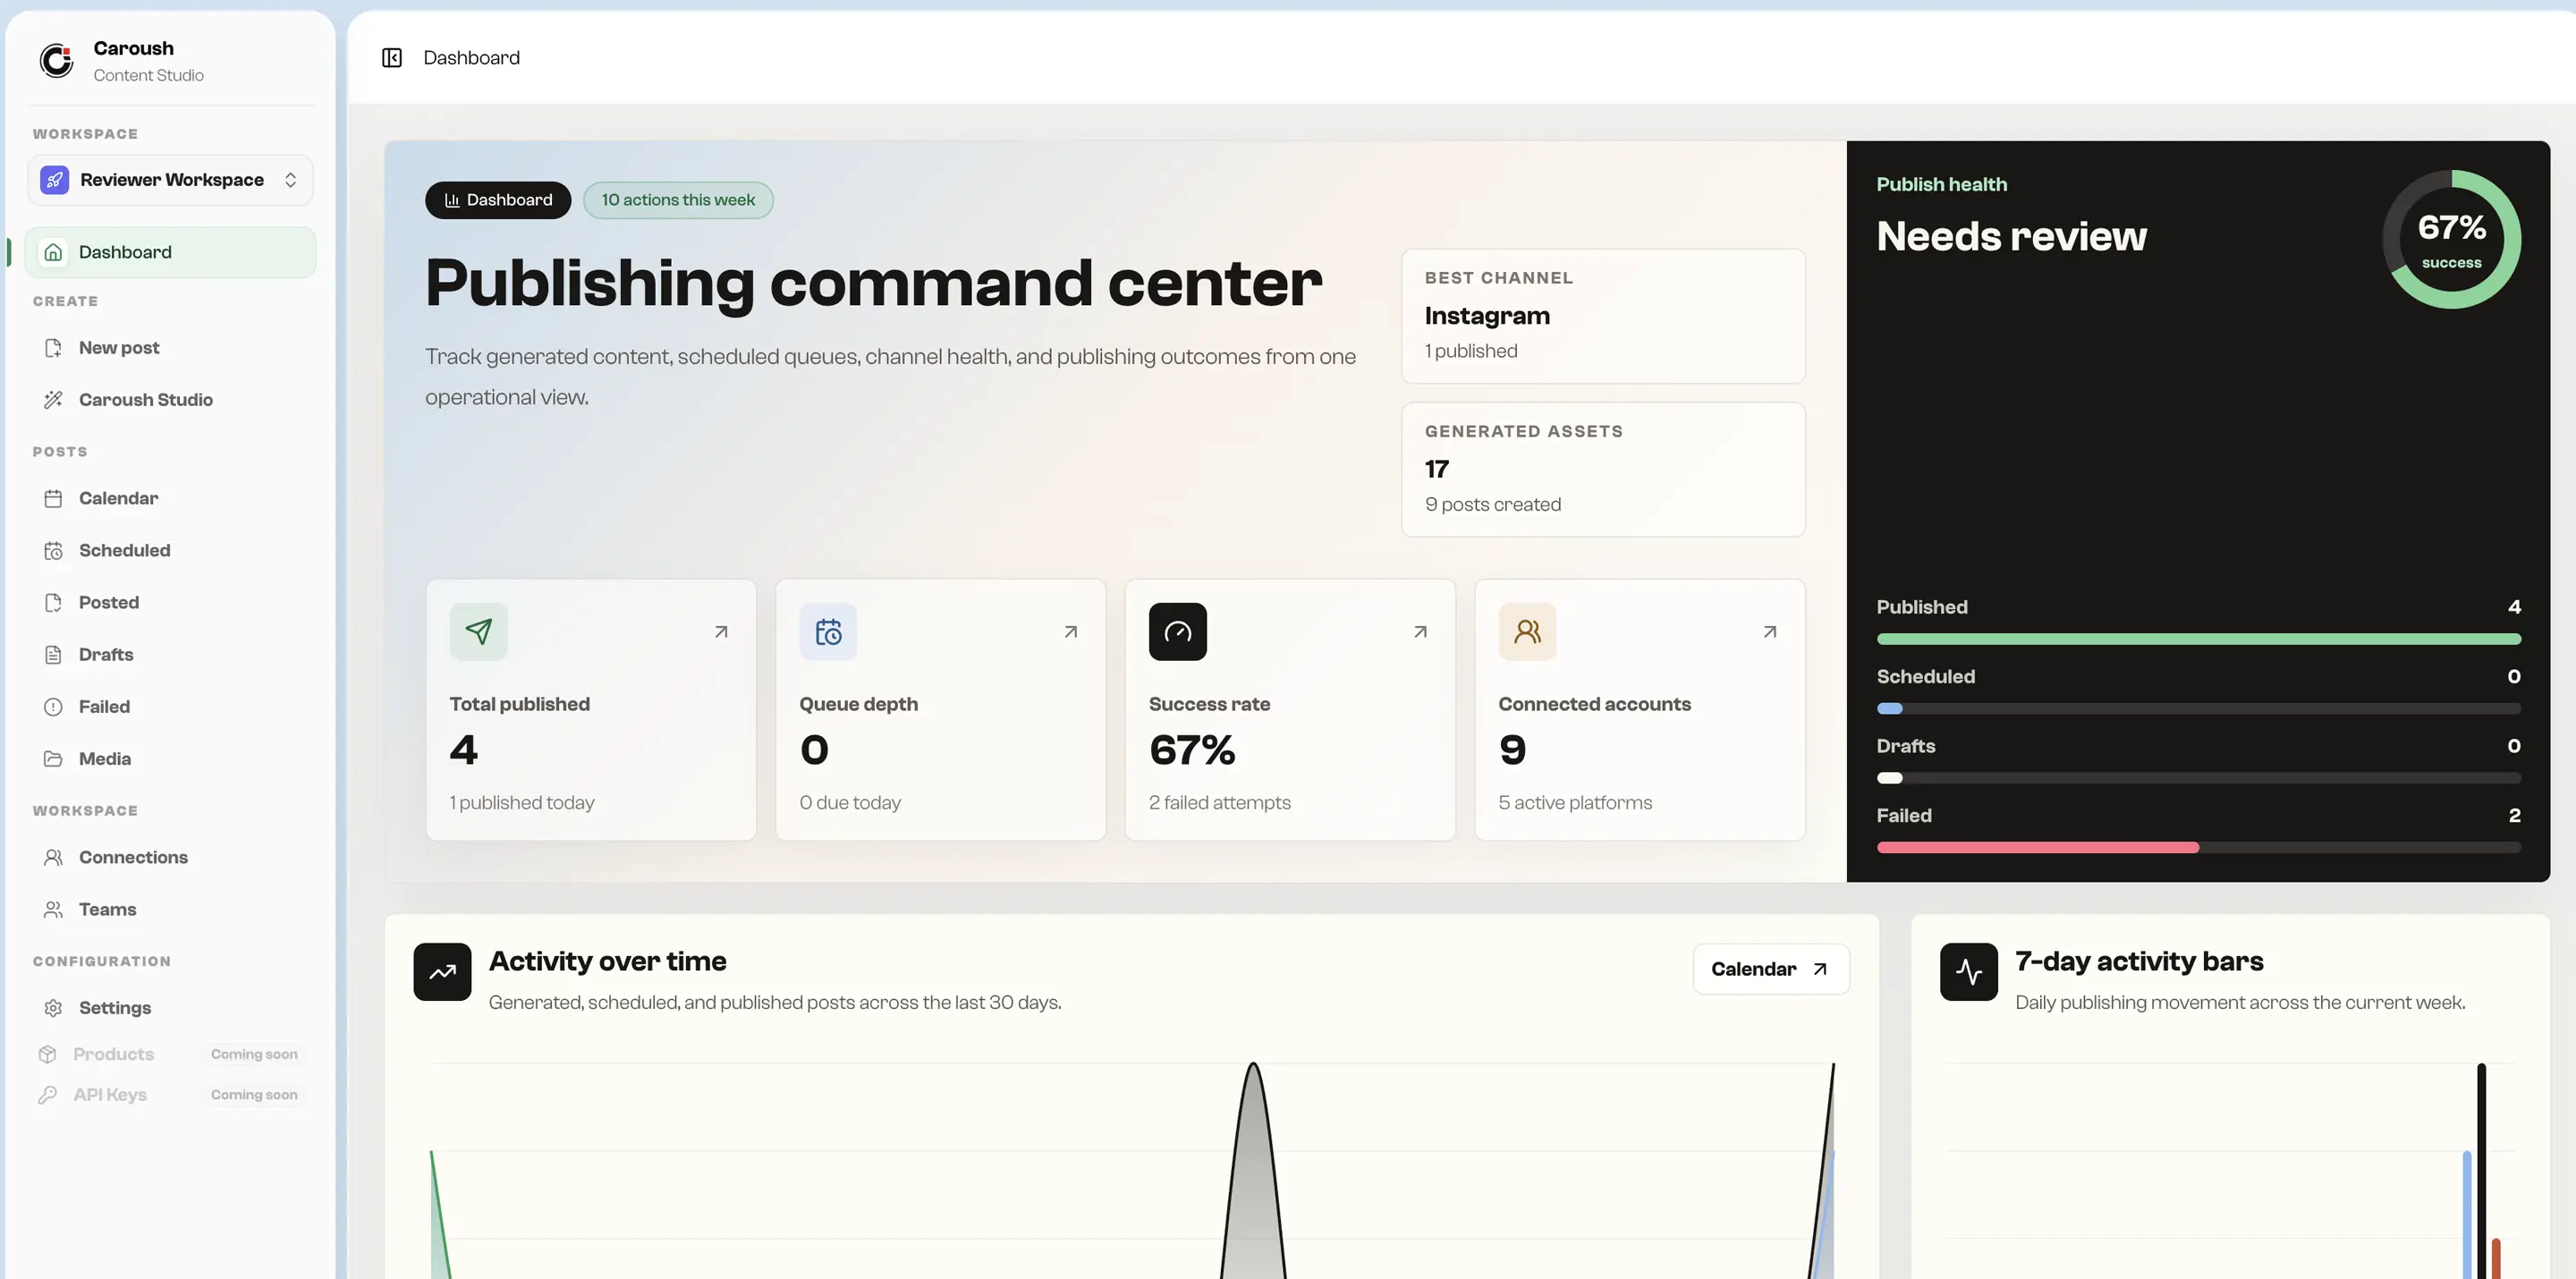Click the Caroush logo icon
The height and width of the screenshot is (1279, 2576).
(x=56, y=60)
